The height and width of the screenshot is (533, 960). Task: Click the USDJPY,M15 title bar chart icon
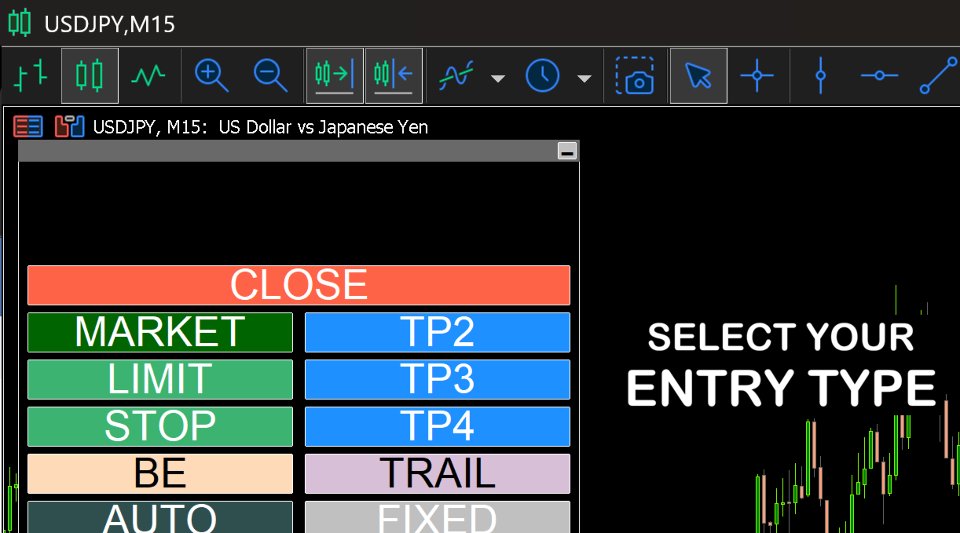19,23
